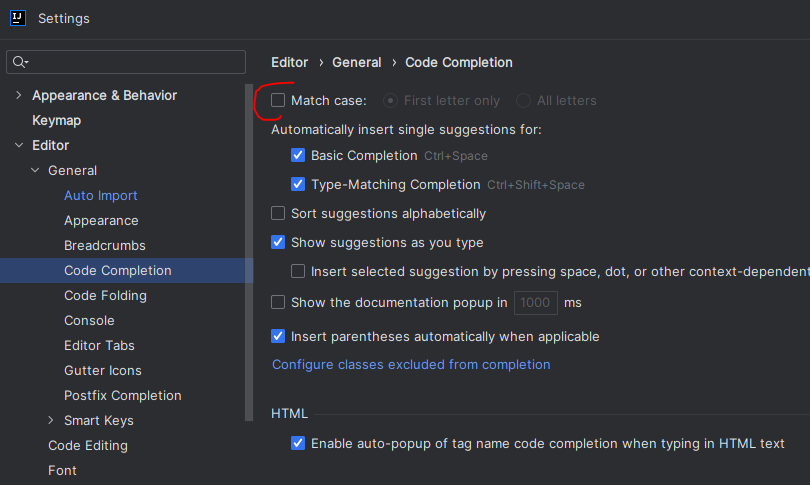
Task: Select Postfix Completion in the tree
Action: [x=123, y=396]
